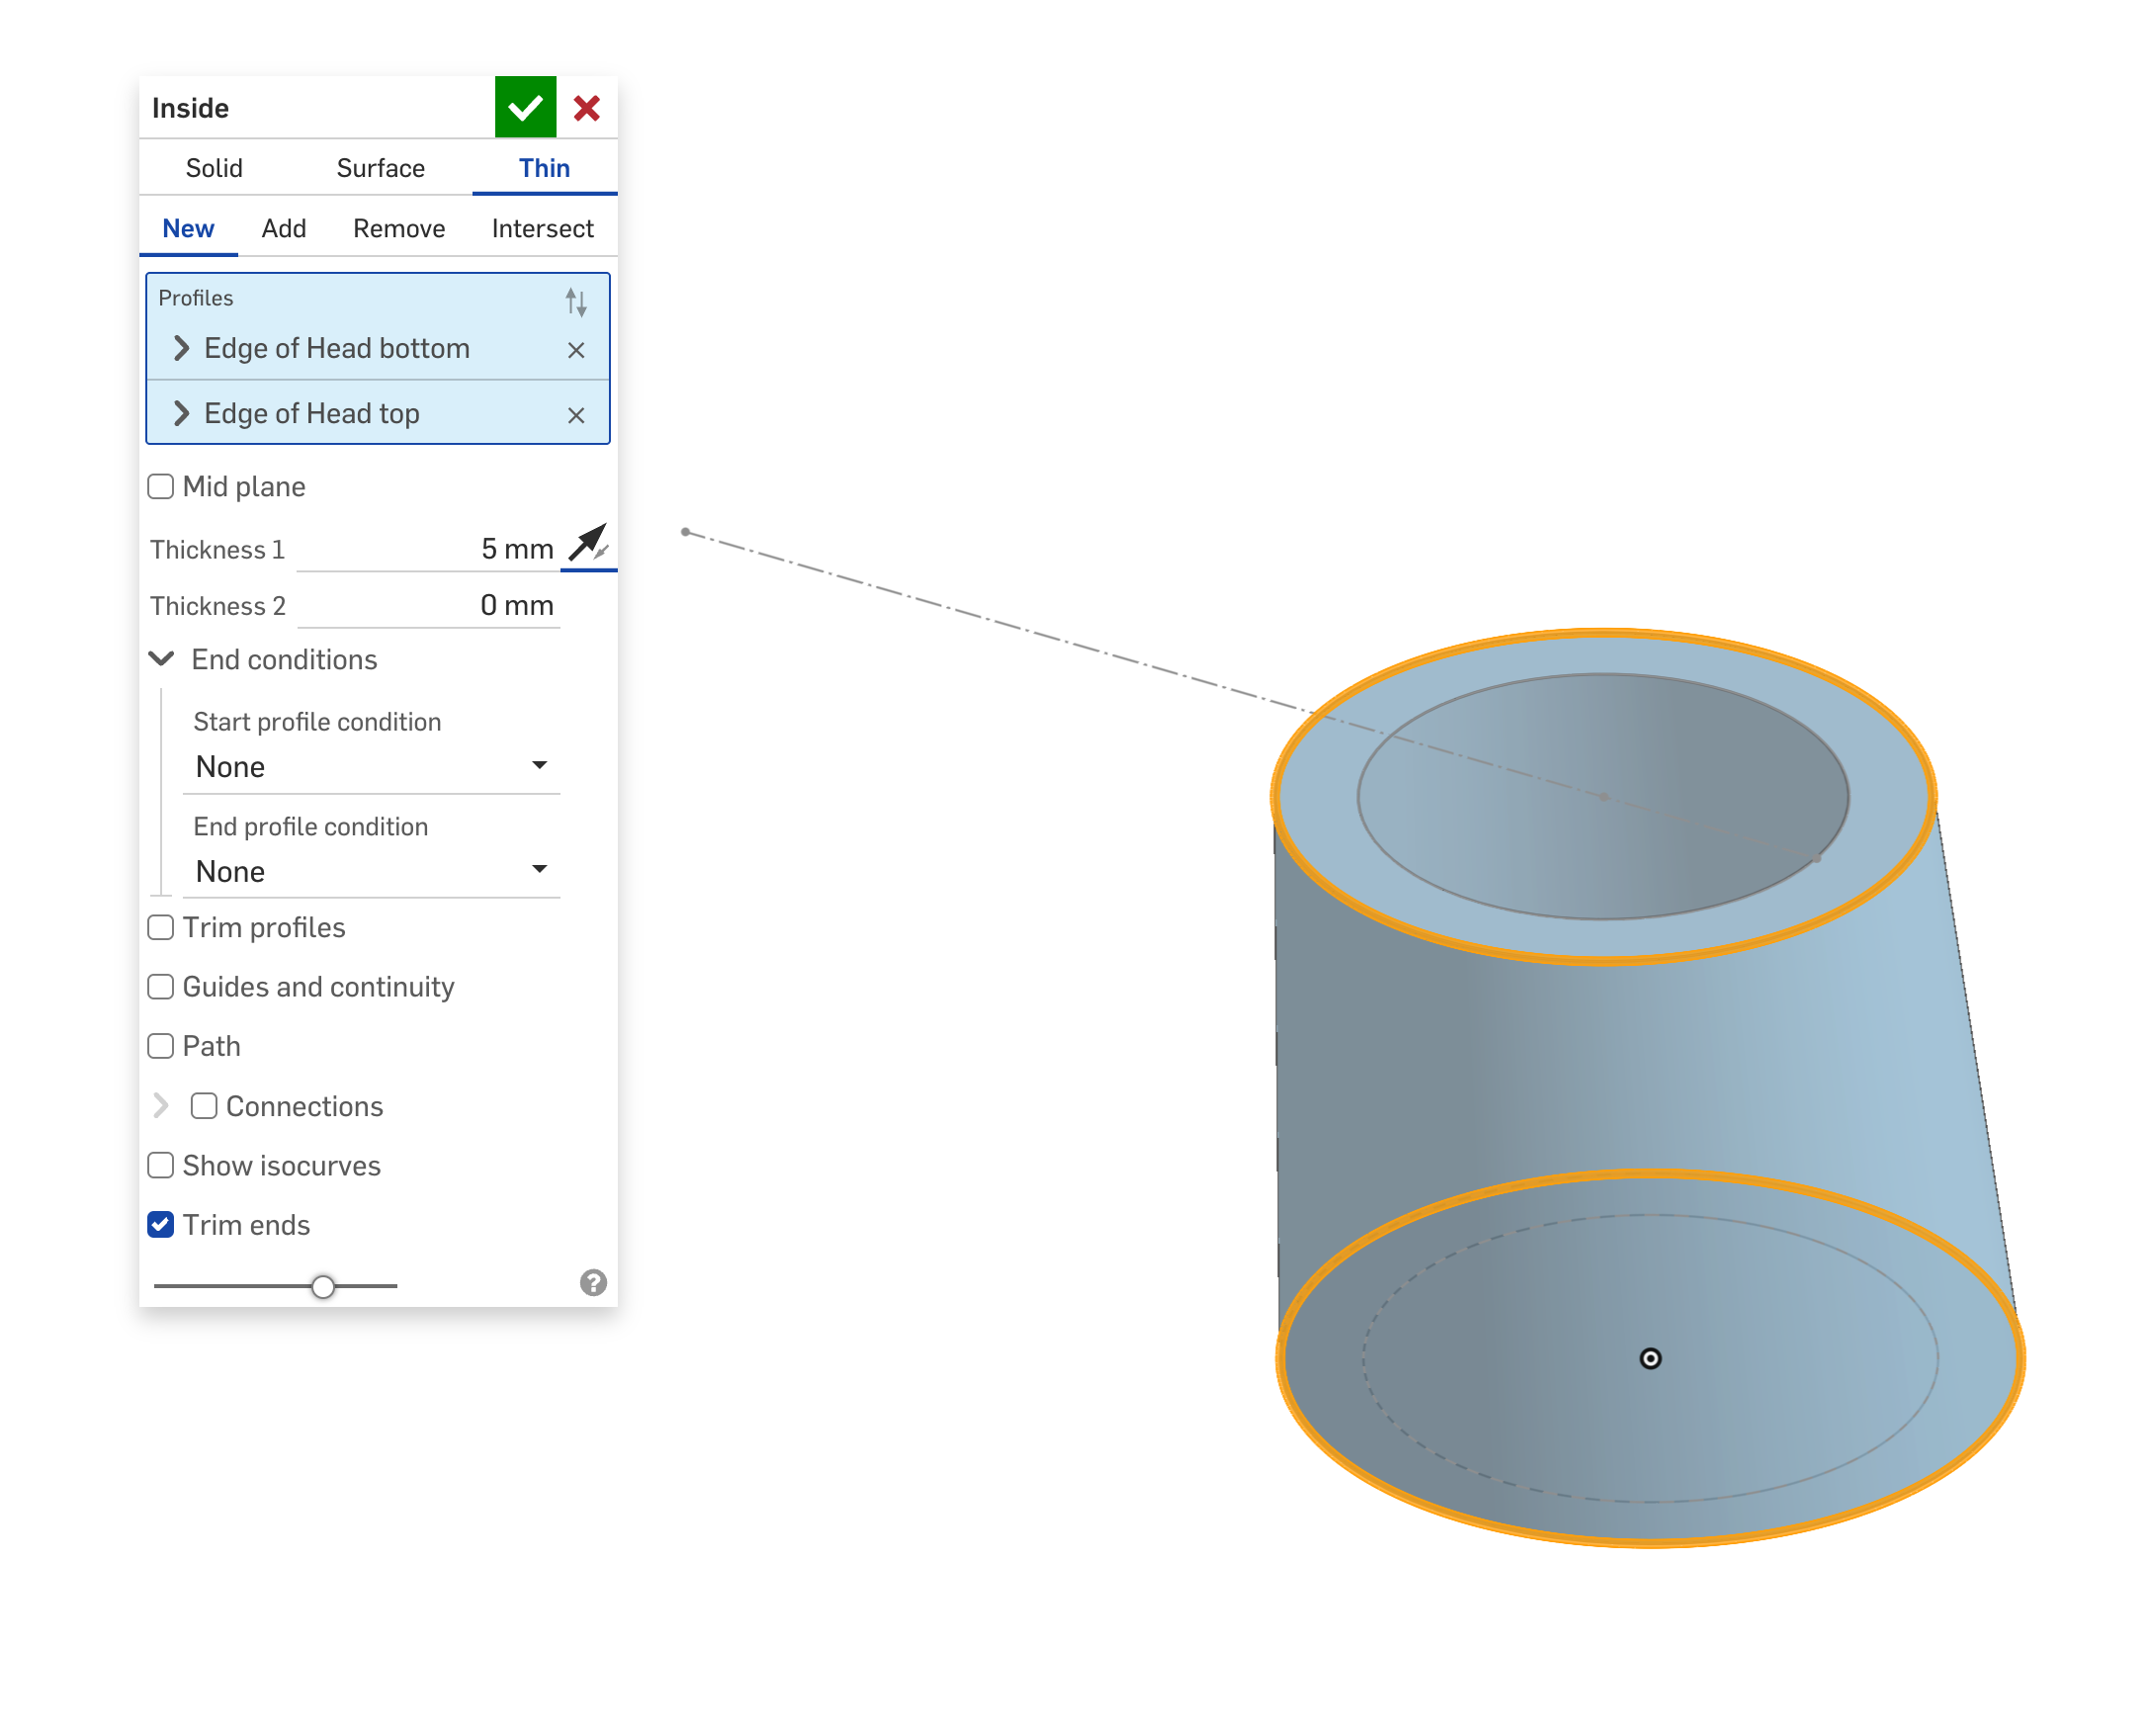Click the slider handle at panel bottom
This screenshot has width=2153, height=1736.
click(x=322, y=1286)
